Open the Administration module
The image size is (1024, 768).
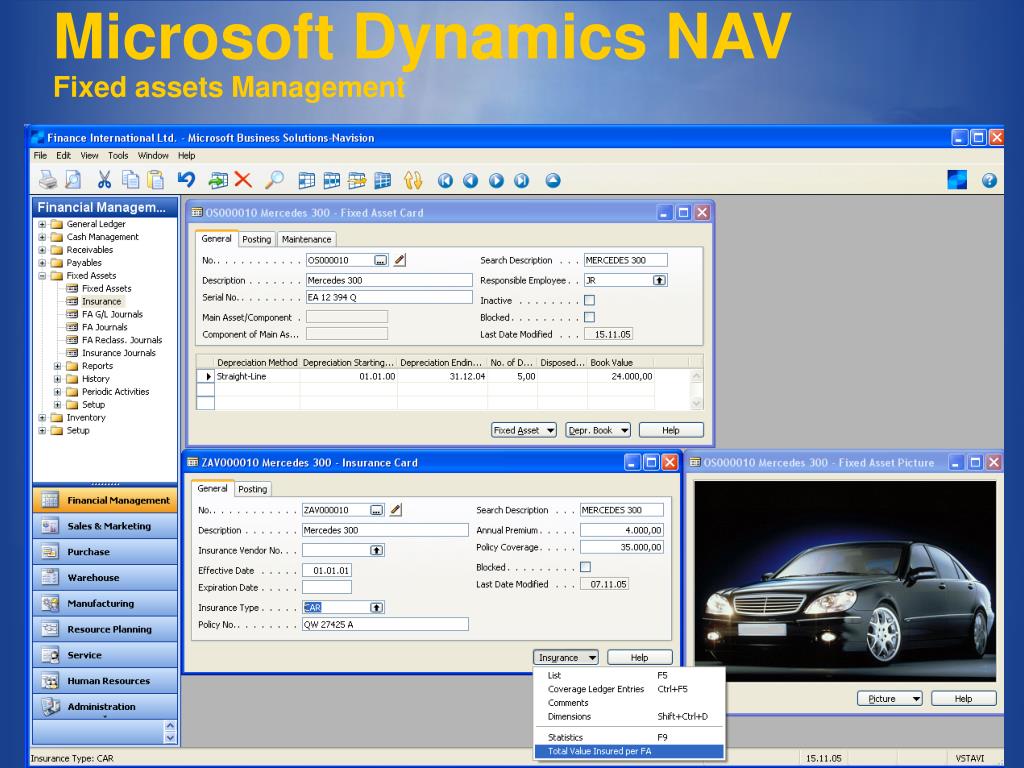pos(105,707)
